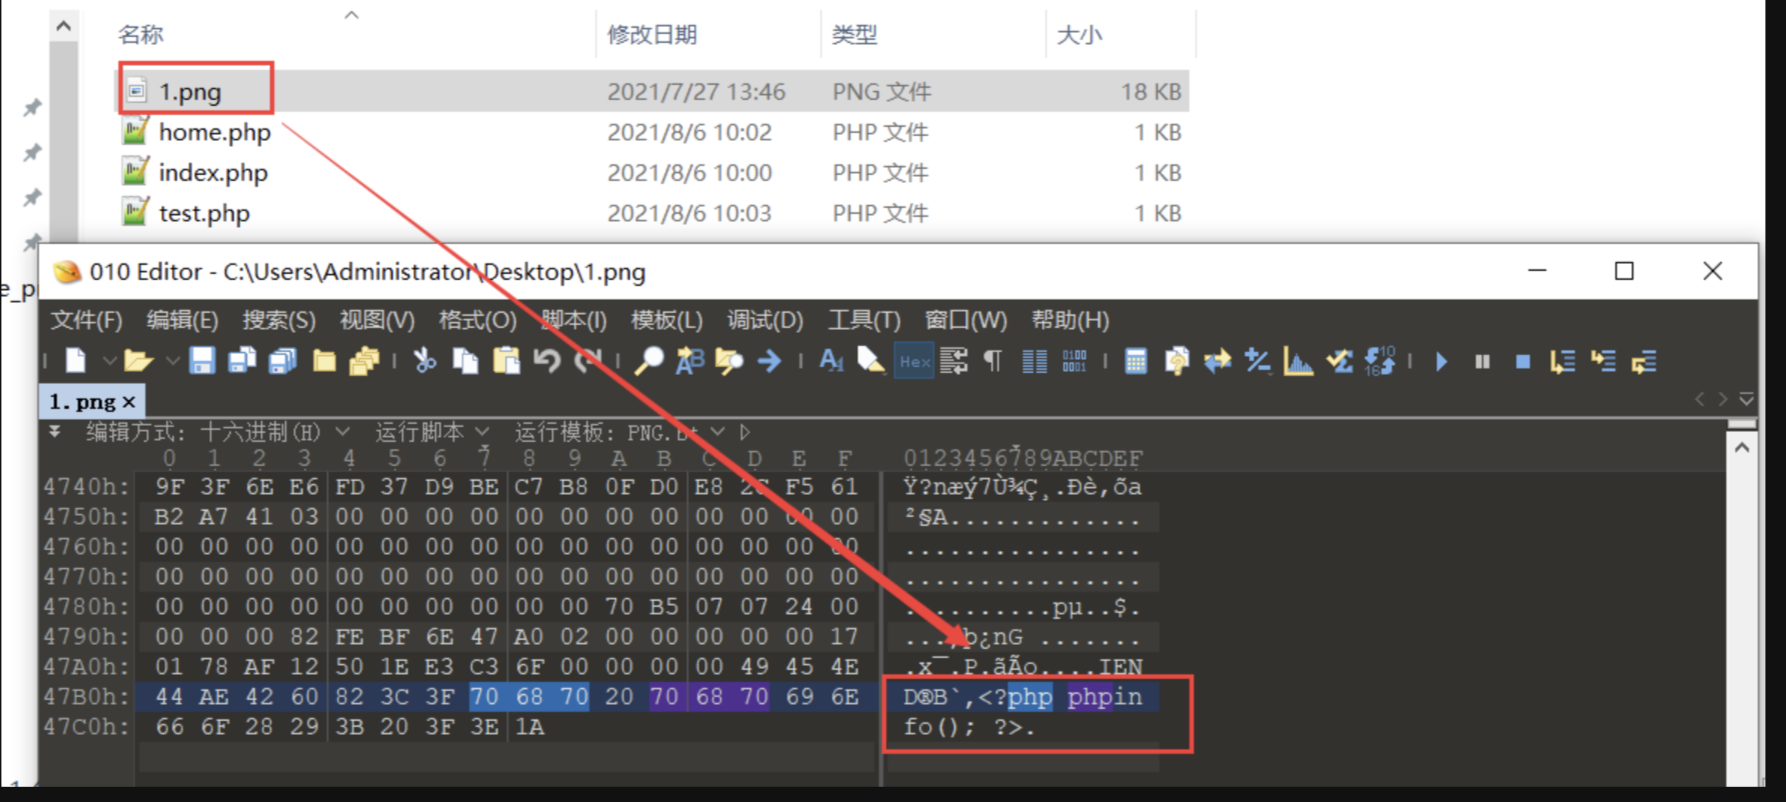Click the Paste clipboard icon
Screen dimensions: 1786x802
point(506,361)
